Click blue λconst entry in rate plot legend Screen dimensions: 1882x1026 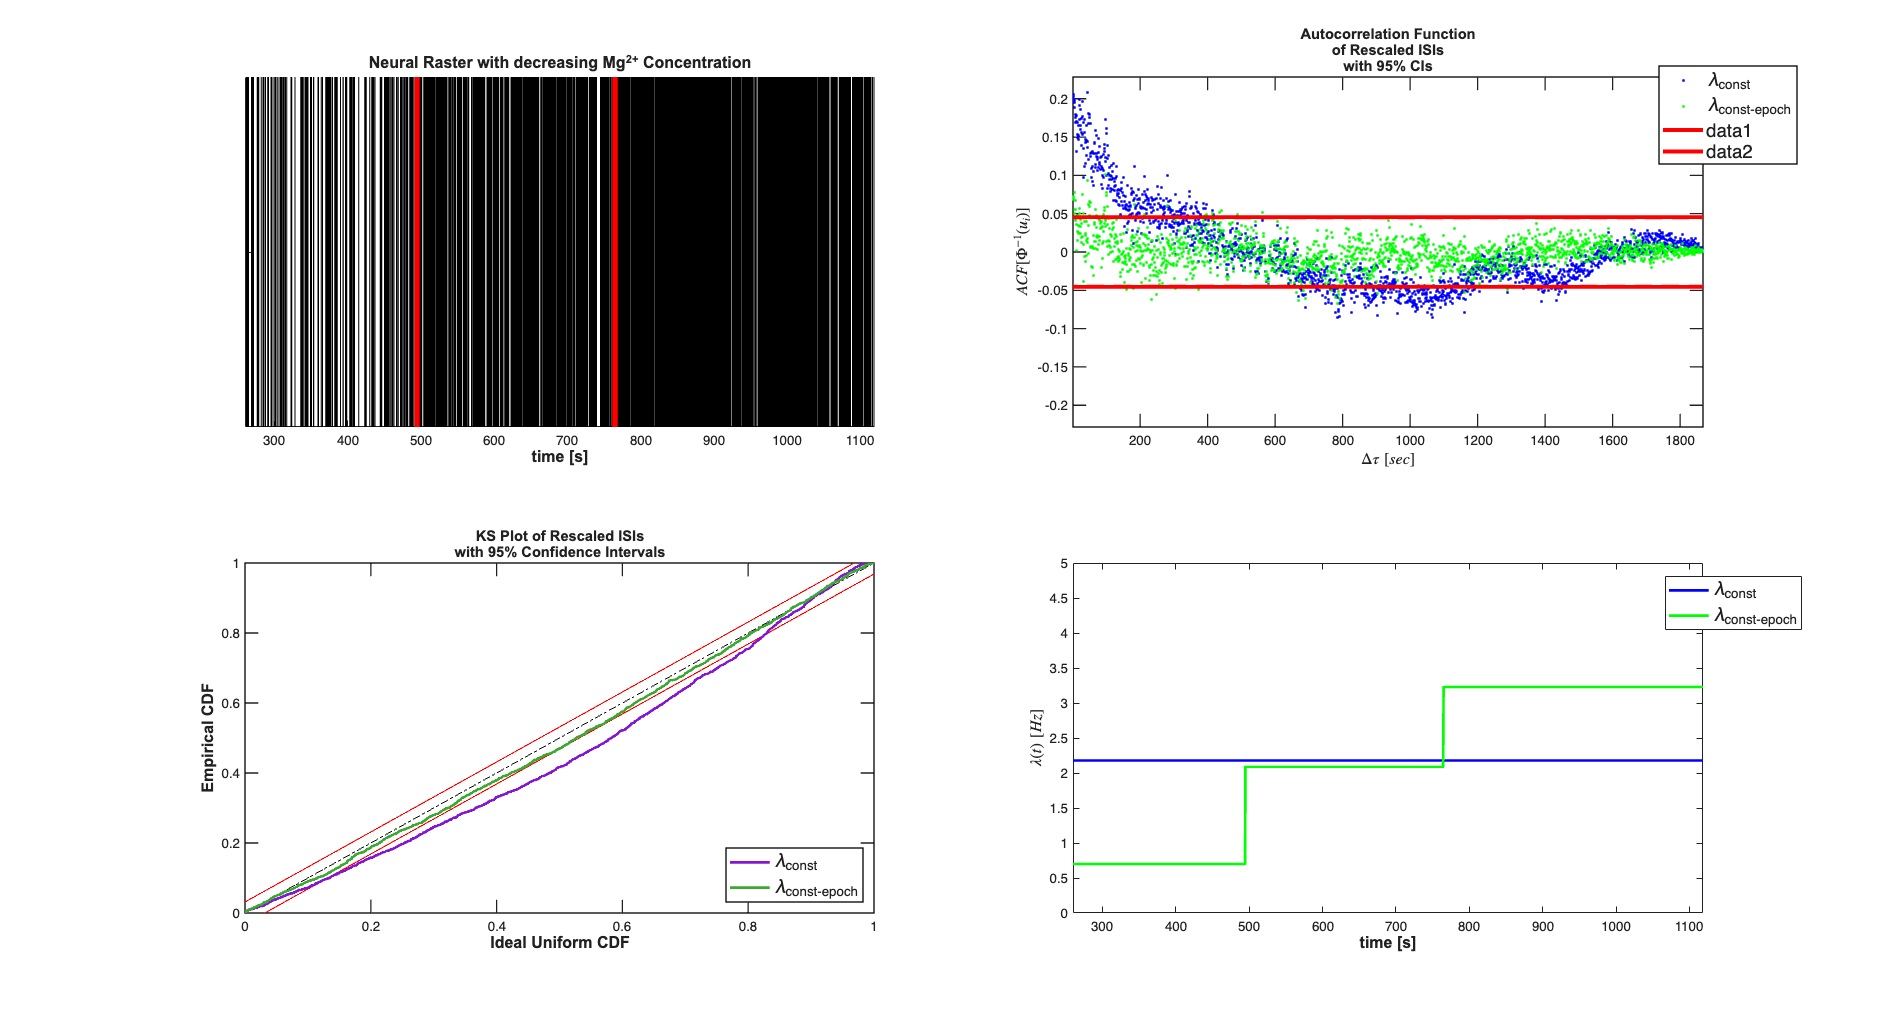[1735, 591]
